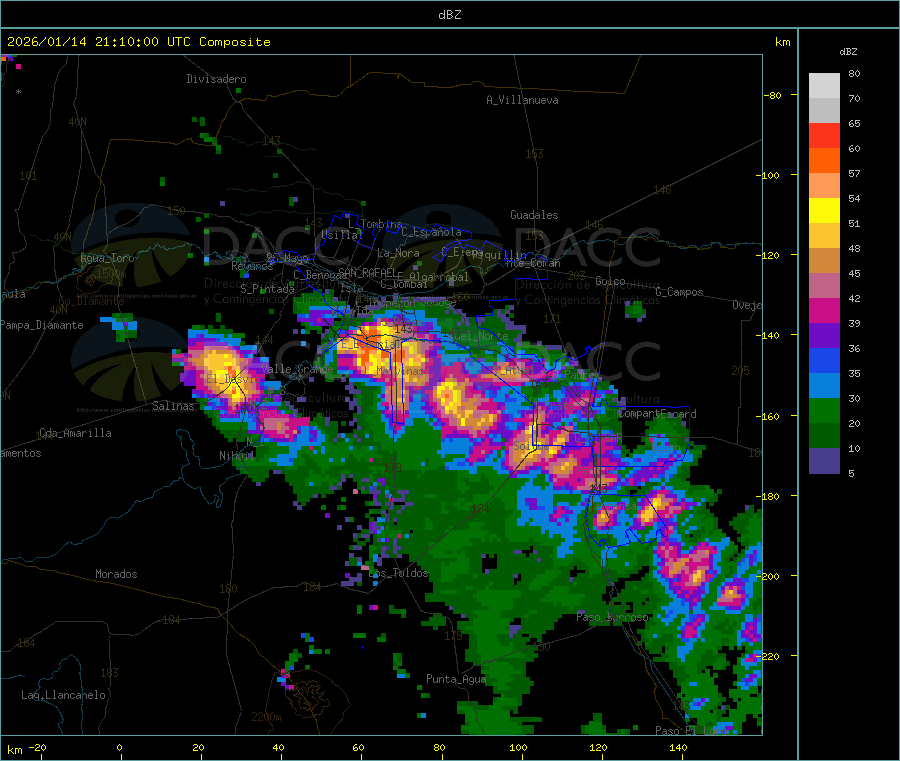Image resolution: width=900 pixels, height=761 pixels.
Task: Click the C_Española label
Action: [x=432, y=232]
